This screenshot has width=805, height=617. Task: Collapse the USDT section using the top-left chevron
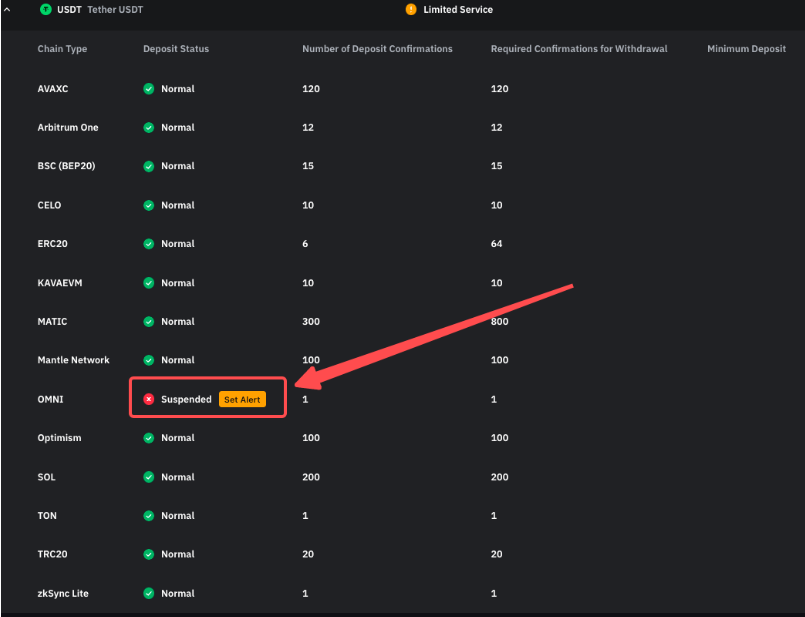[x=8, y=9]
